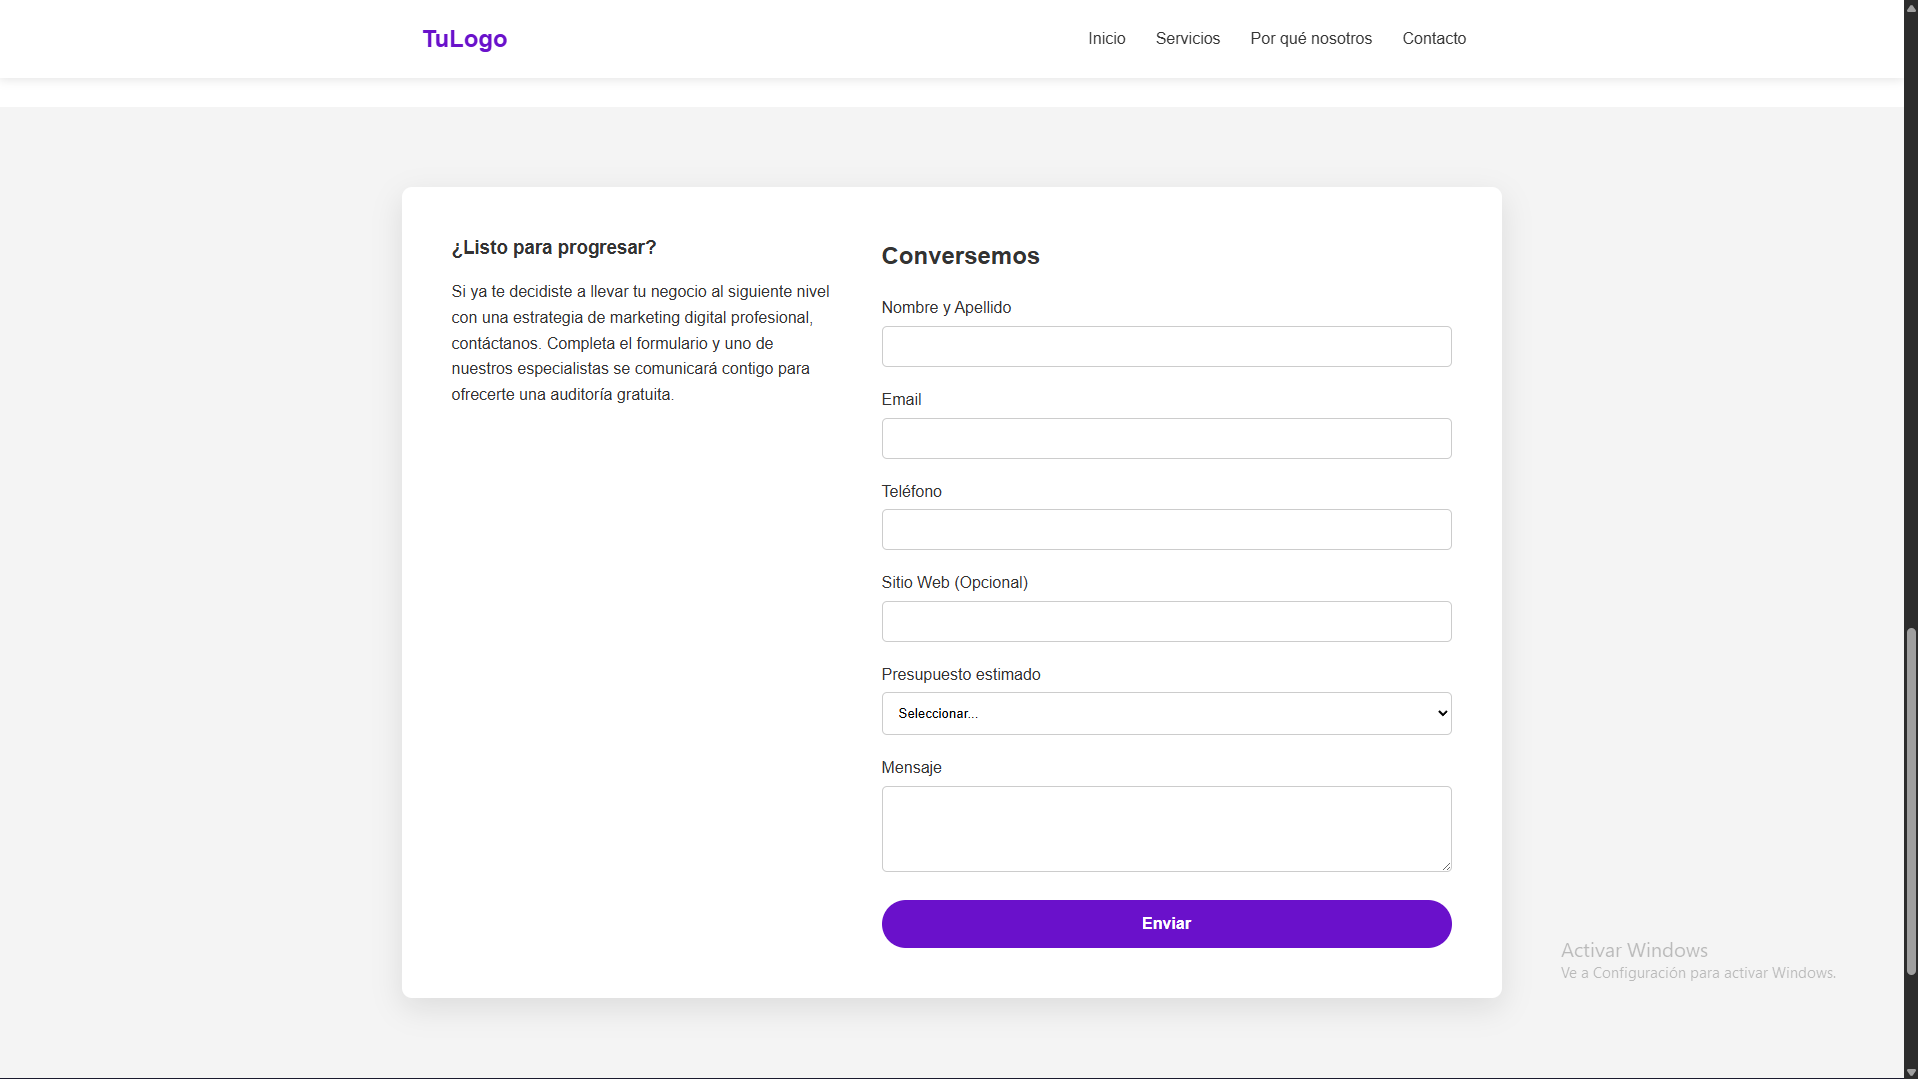This screenshot has height=1079, width=1918.
Task: Click the Conversemos form heading
Action: pos(960,256)
